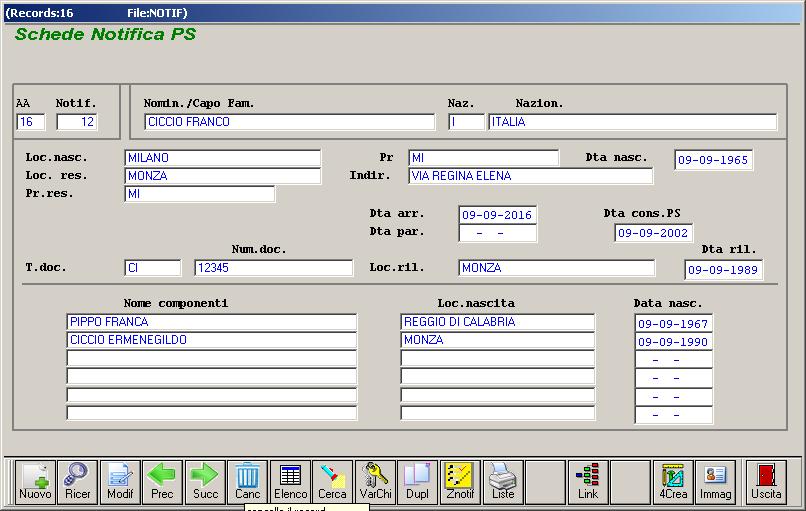
Task: Click the Cerca flashlight find icon
Action: 333,481
